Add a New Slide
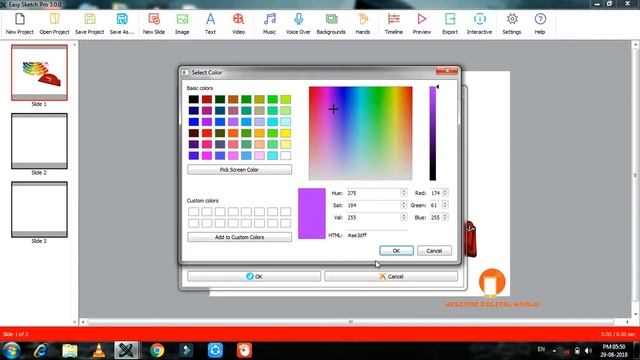Screen dimensions: 640x360 [154, 24]
